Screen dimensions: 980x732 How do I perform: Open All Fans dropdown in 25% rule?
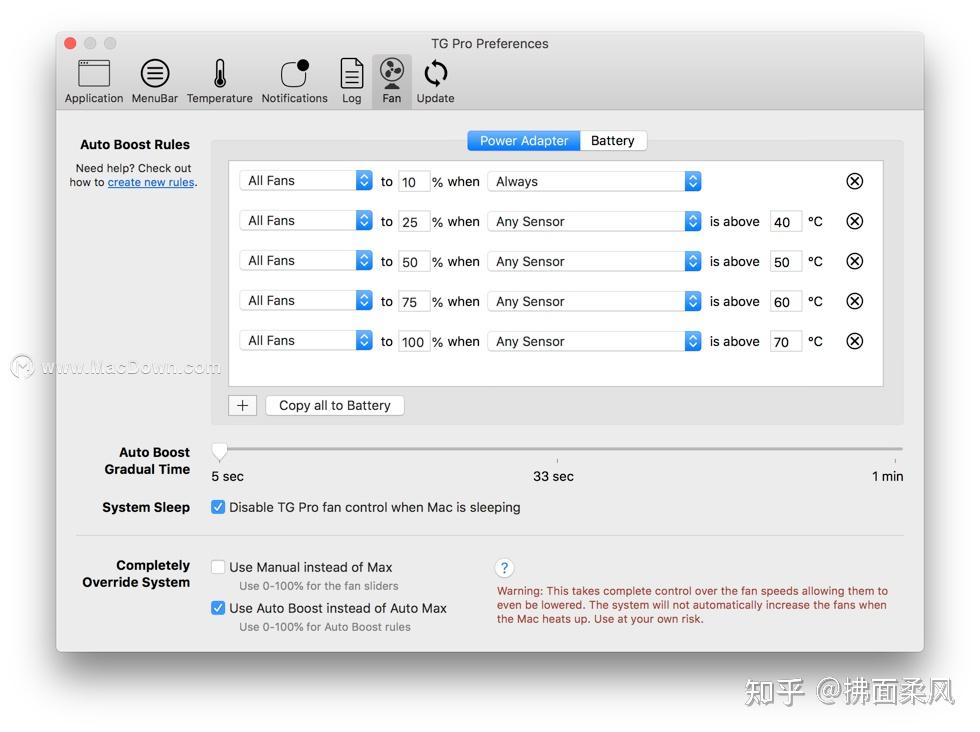(x=306, y=221)
